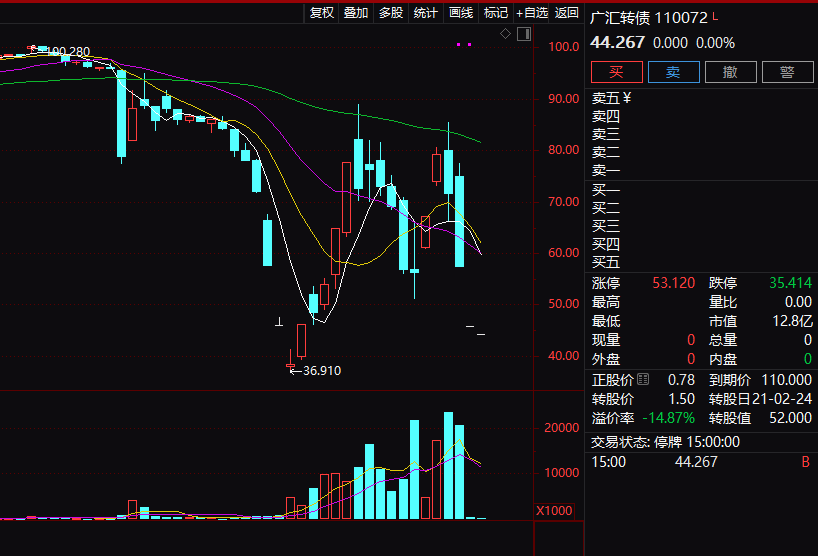Click the 转股日 21-02-24 entry
This screenshot has width=818, height=556.
[760, 399]
